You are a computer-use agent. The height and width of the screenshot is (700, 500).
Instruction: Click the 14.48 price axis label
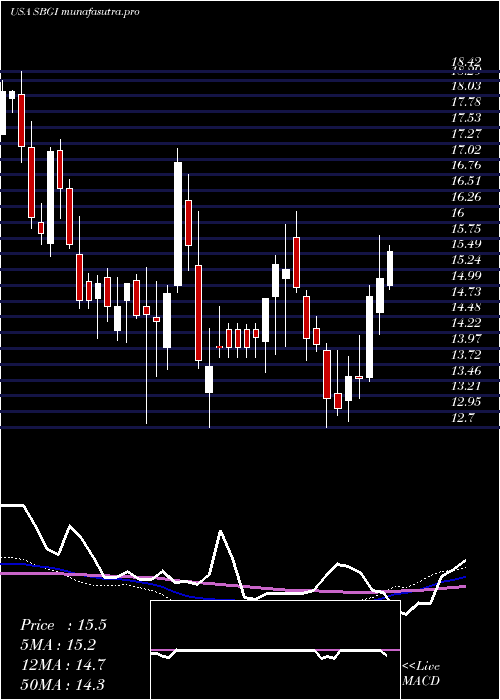pos(466,307)
